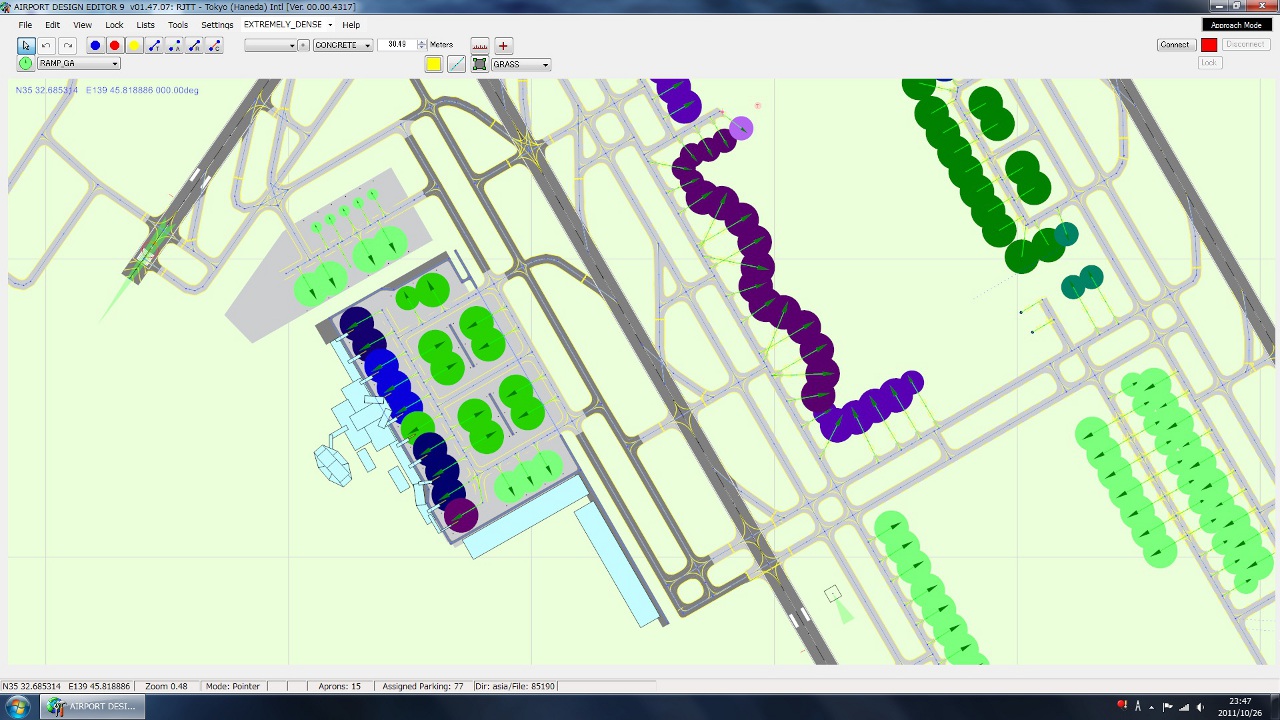This screenshot has height=720, width=1280.
Task: Open the Settings menu
Action: coord(217,24)
